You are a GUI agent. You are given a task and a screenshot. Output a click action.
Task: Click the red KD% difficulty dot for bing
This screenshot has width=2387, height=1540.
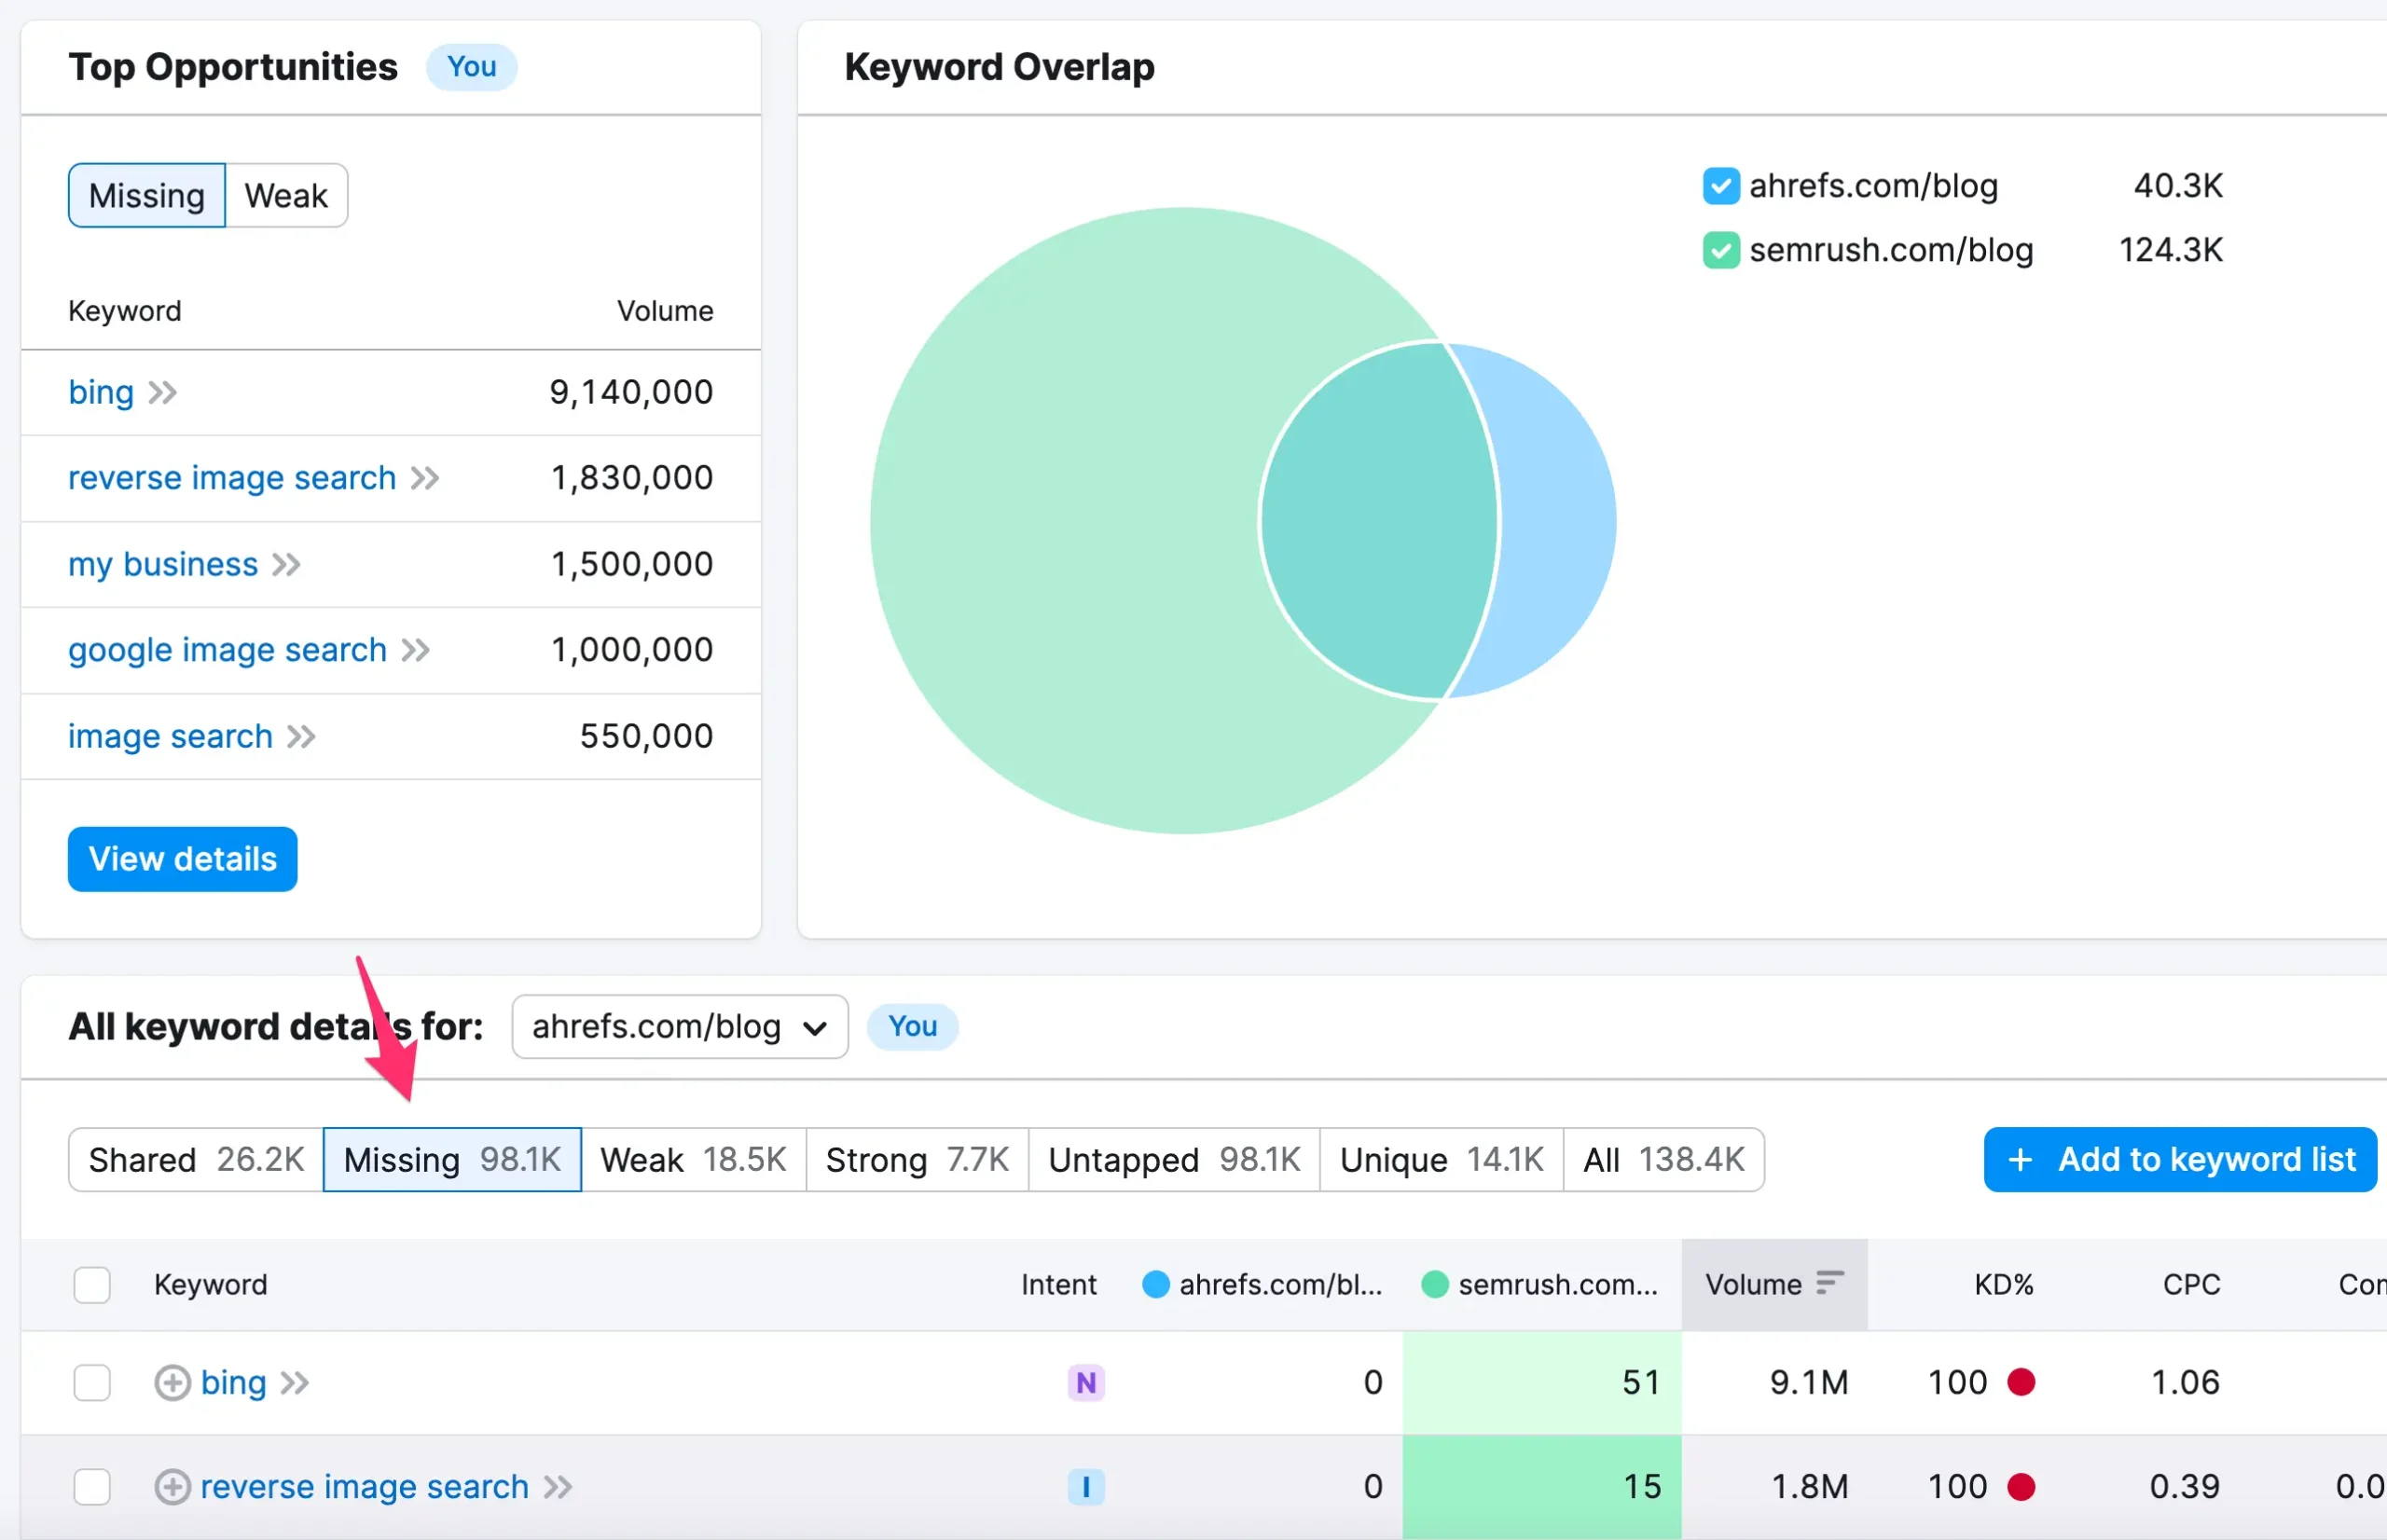(2021, 1382)
